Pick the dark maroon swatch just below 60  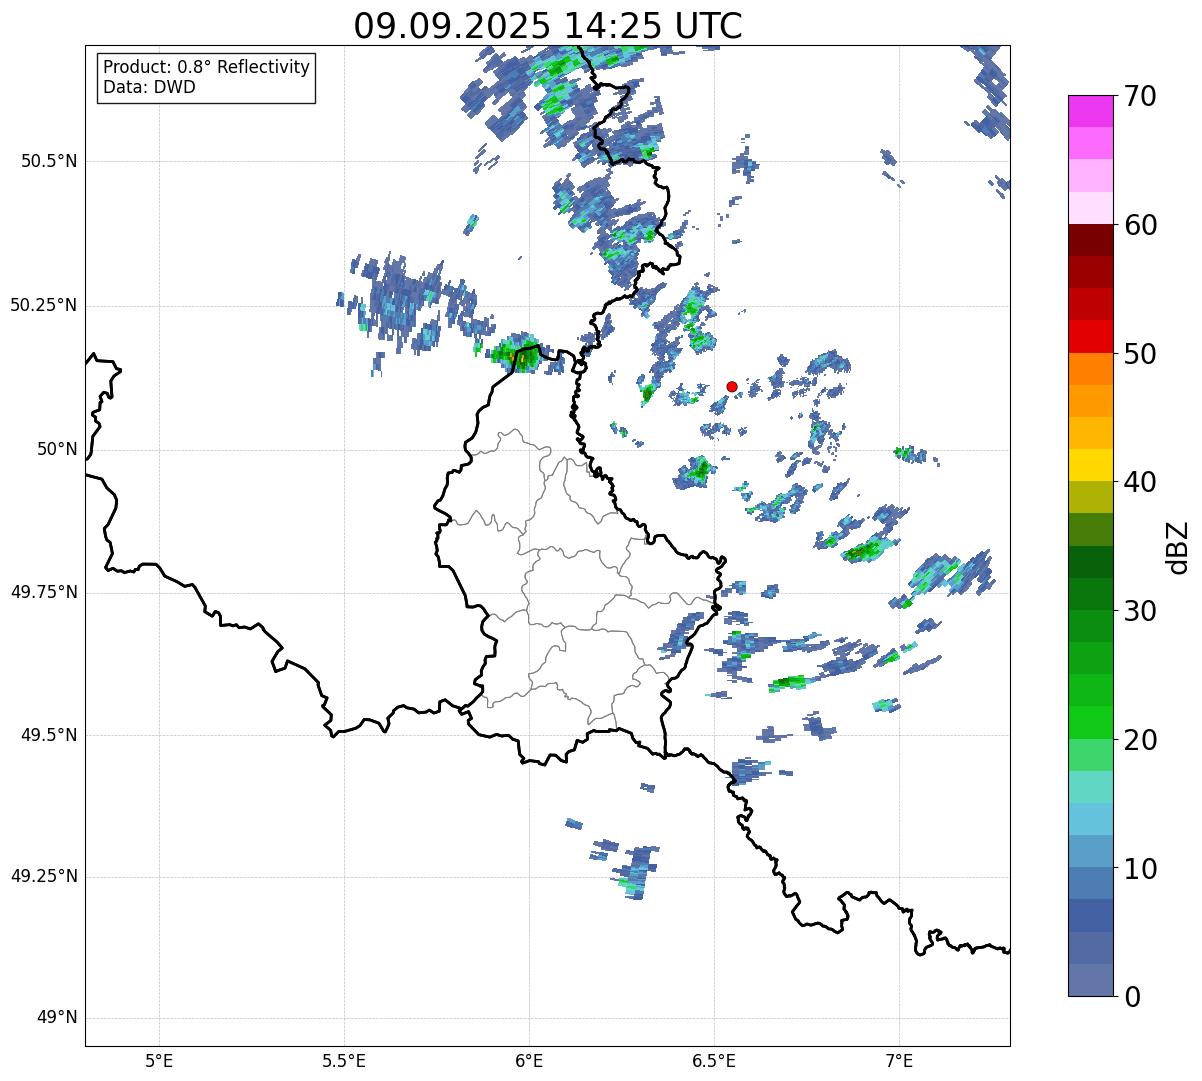point(1090,240)
